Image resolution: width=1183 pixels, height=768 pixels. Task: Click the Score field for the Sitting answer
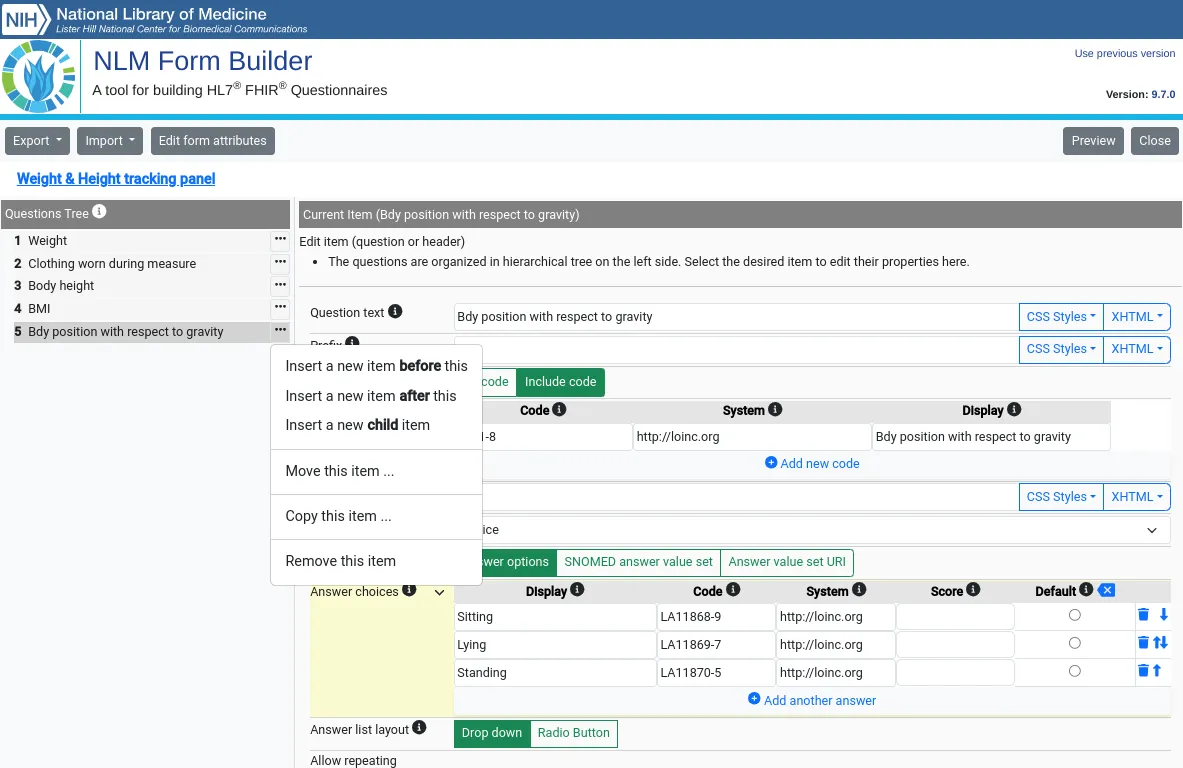[x=954, y=617]
